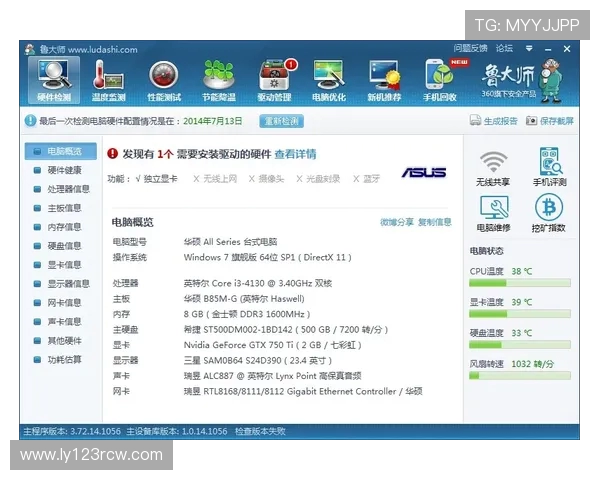This screenshot has width=600, height=480.
Task: Click the Core i3-4130 processor text
Action: tap(258, 283)
